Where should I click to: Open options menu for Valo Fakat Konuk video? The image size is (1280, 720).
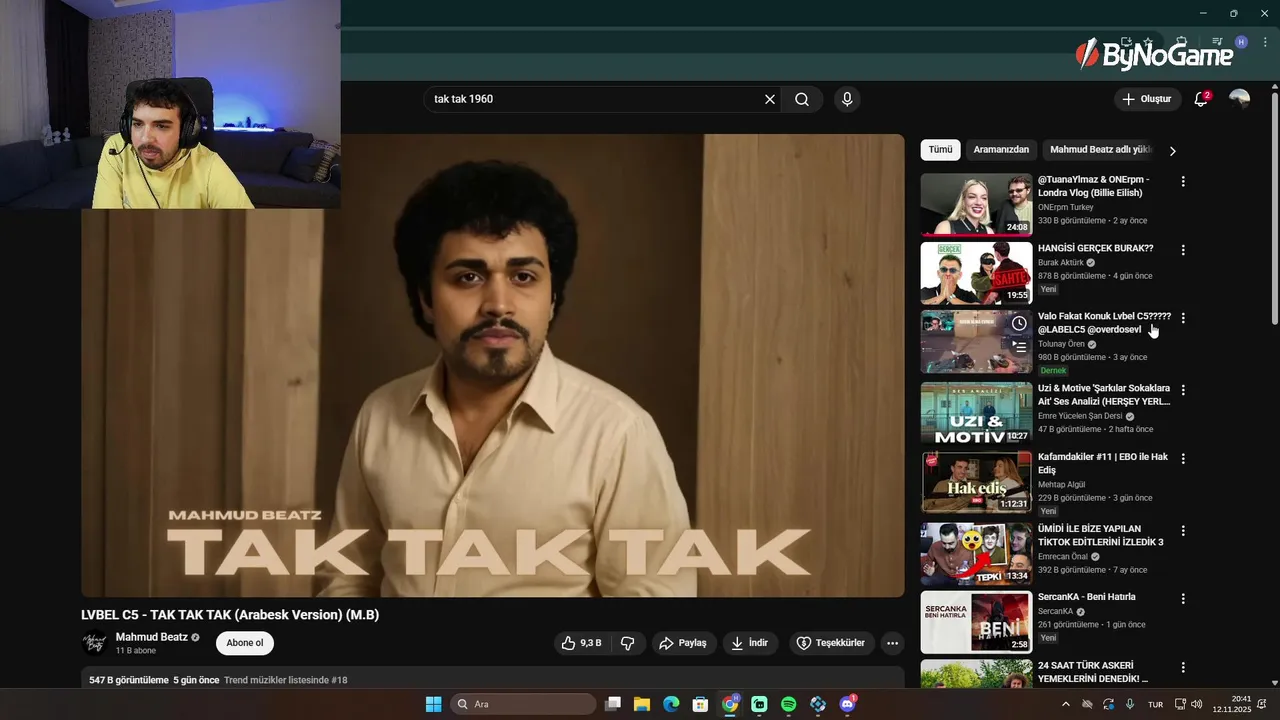[1183, 318]
